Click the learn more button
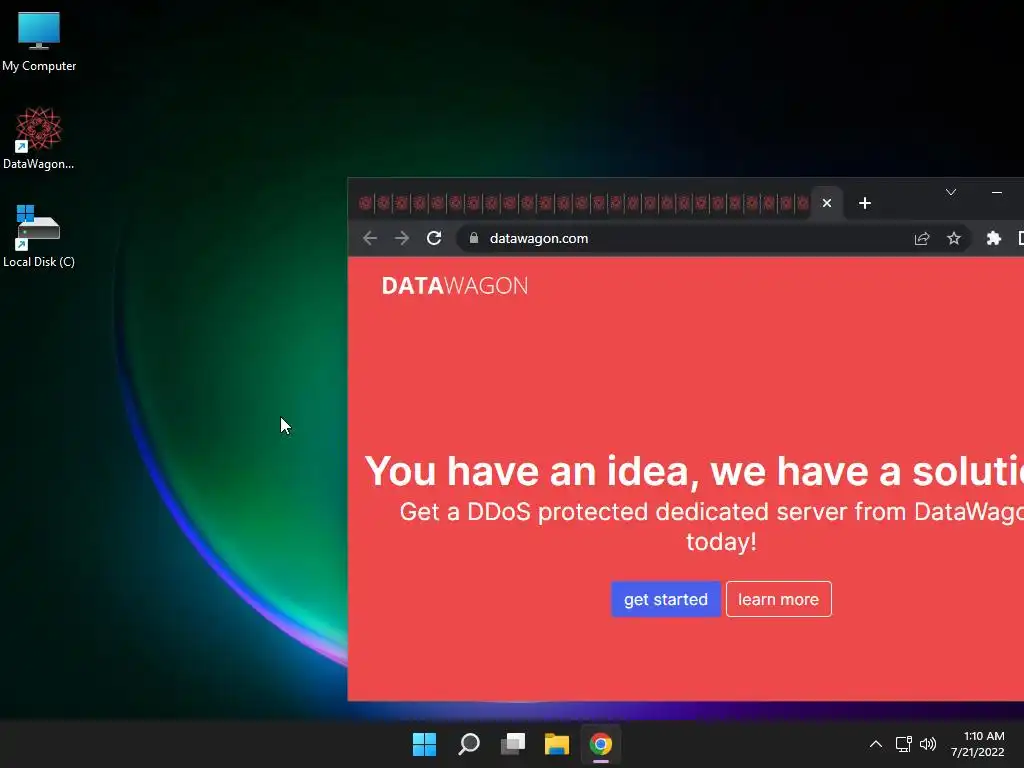The width and height of the screenshot is (1024, 768). 778,599
